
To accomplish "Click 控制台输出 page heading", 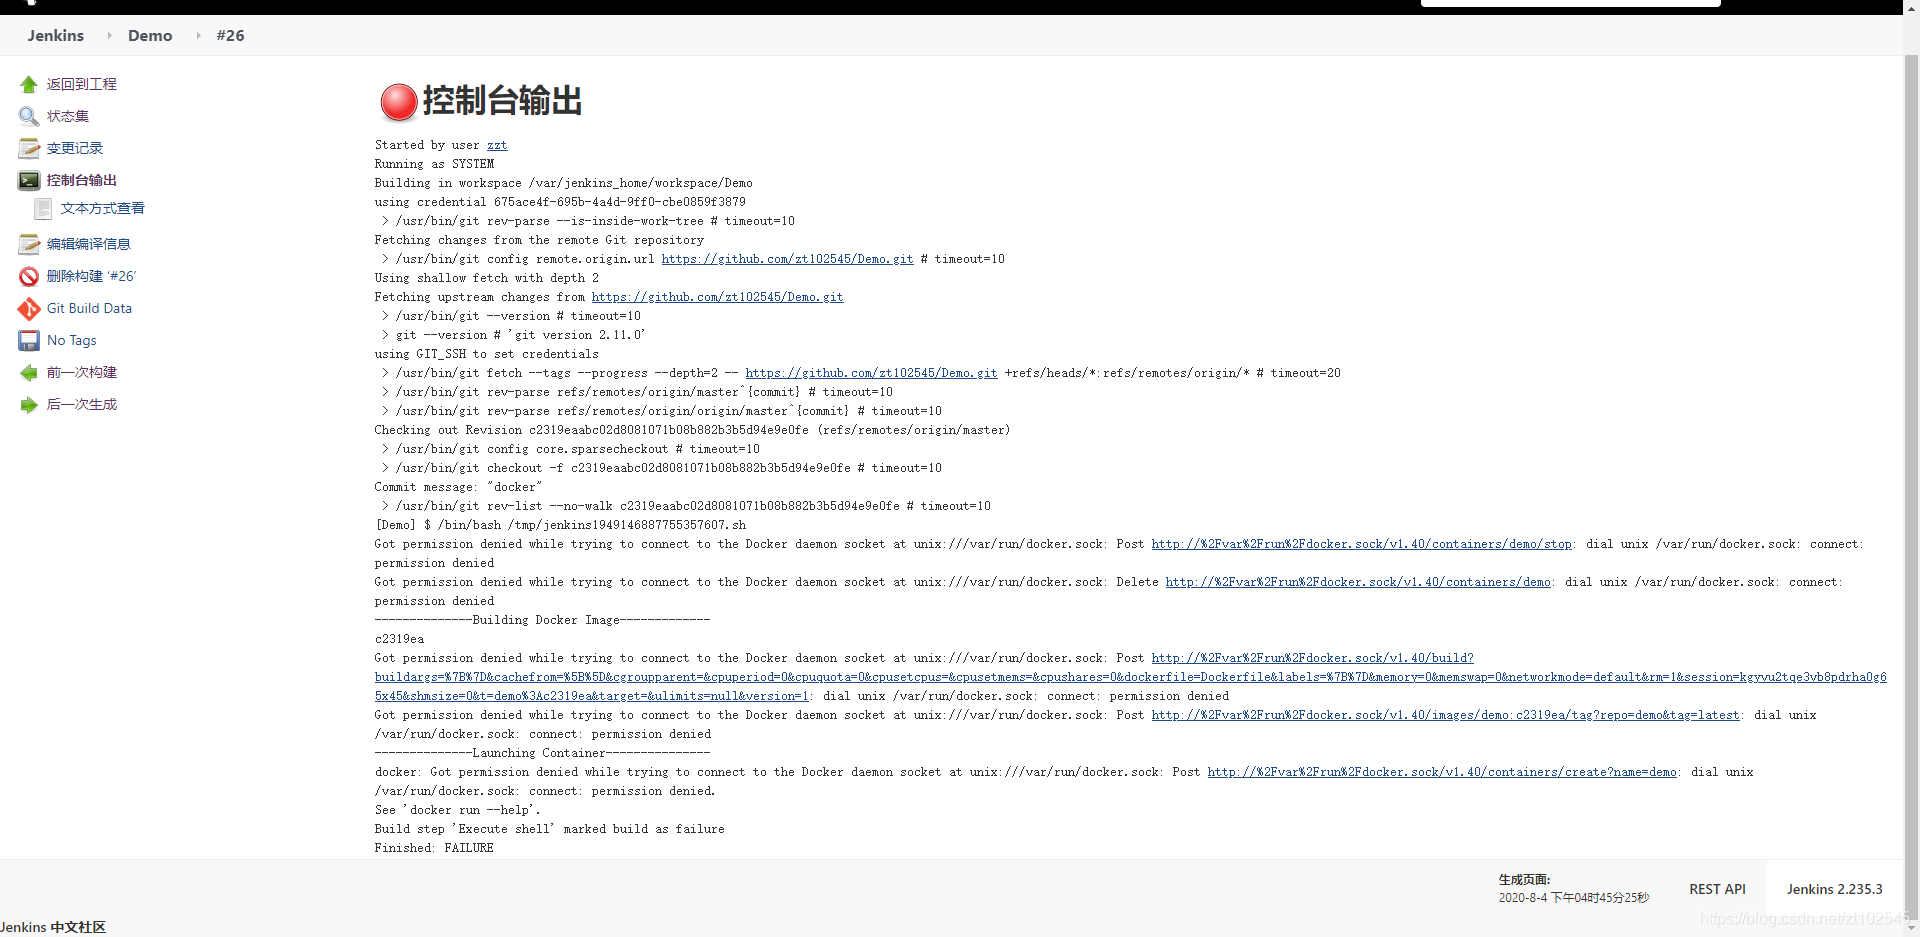I will [502, 101].
